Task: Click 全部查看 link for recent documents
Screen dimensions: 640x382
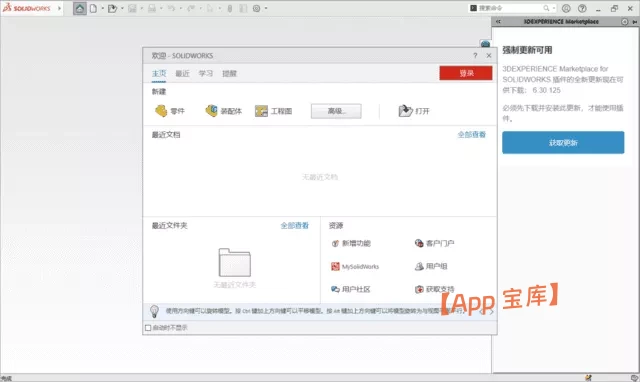Action: point(471,135)
